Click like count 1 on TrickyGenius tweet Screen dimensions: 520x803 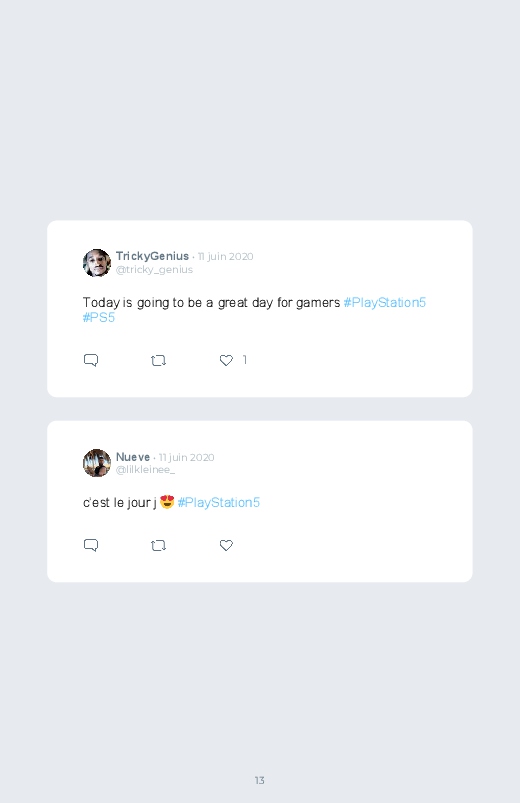point(245,360)
